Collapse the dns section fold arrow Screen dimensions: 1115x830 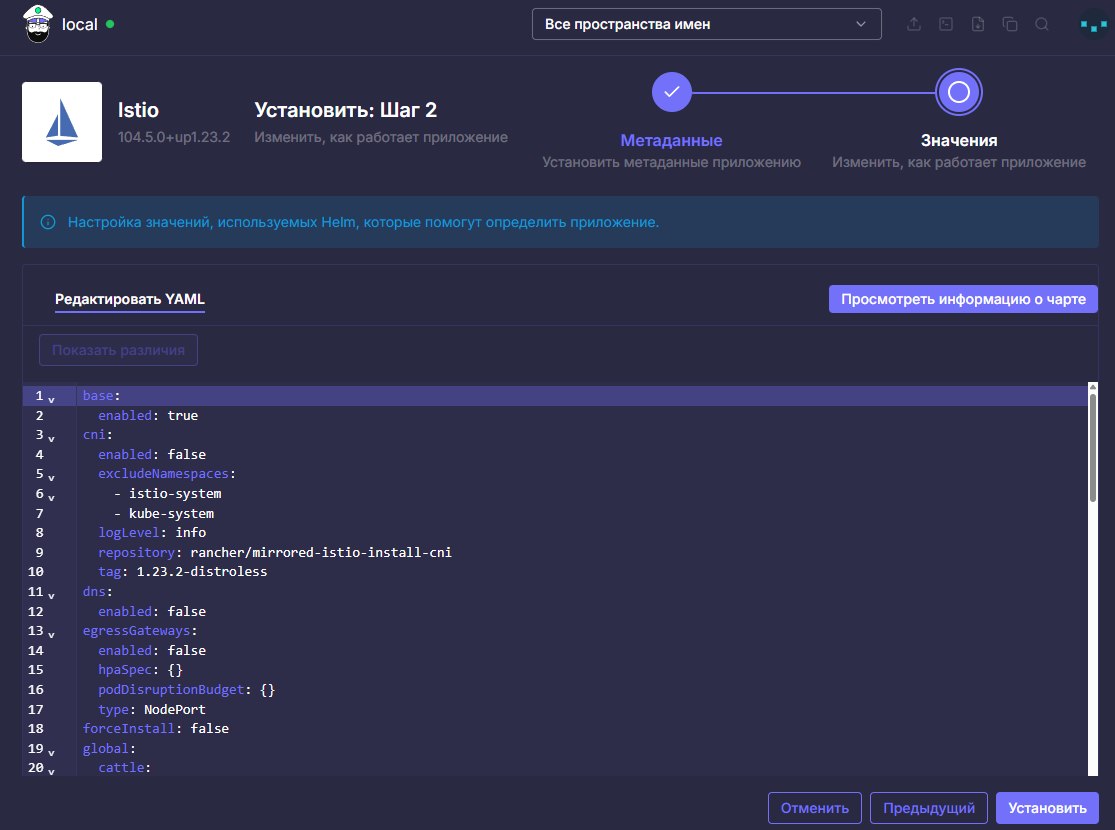[x=51, y=595]
